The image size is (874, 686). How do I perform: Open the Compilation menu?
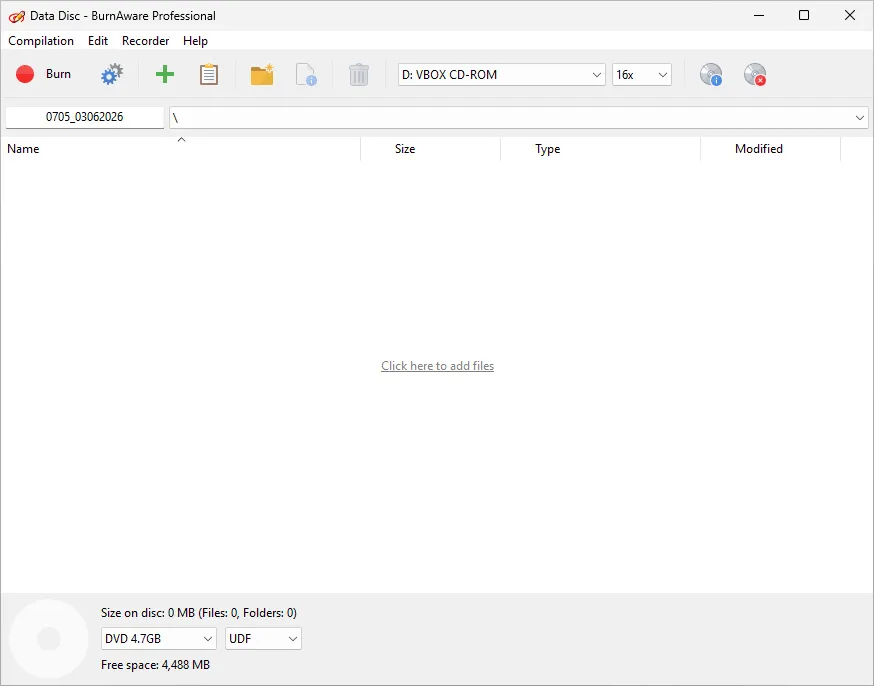click(x=41, y=41)
